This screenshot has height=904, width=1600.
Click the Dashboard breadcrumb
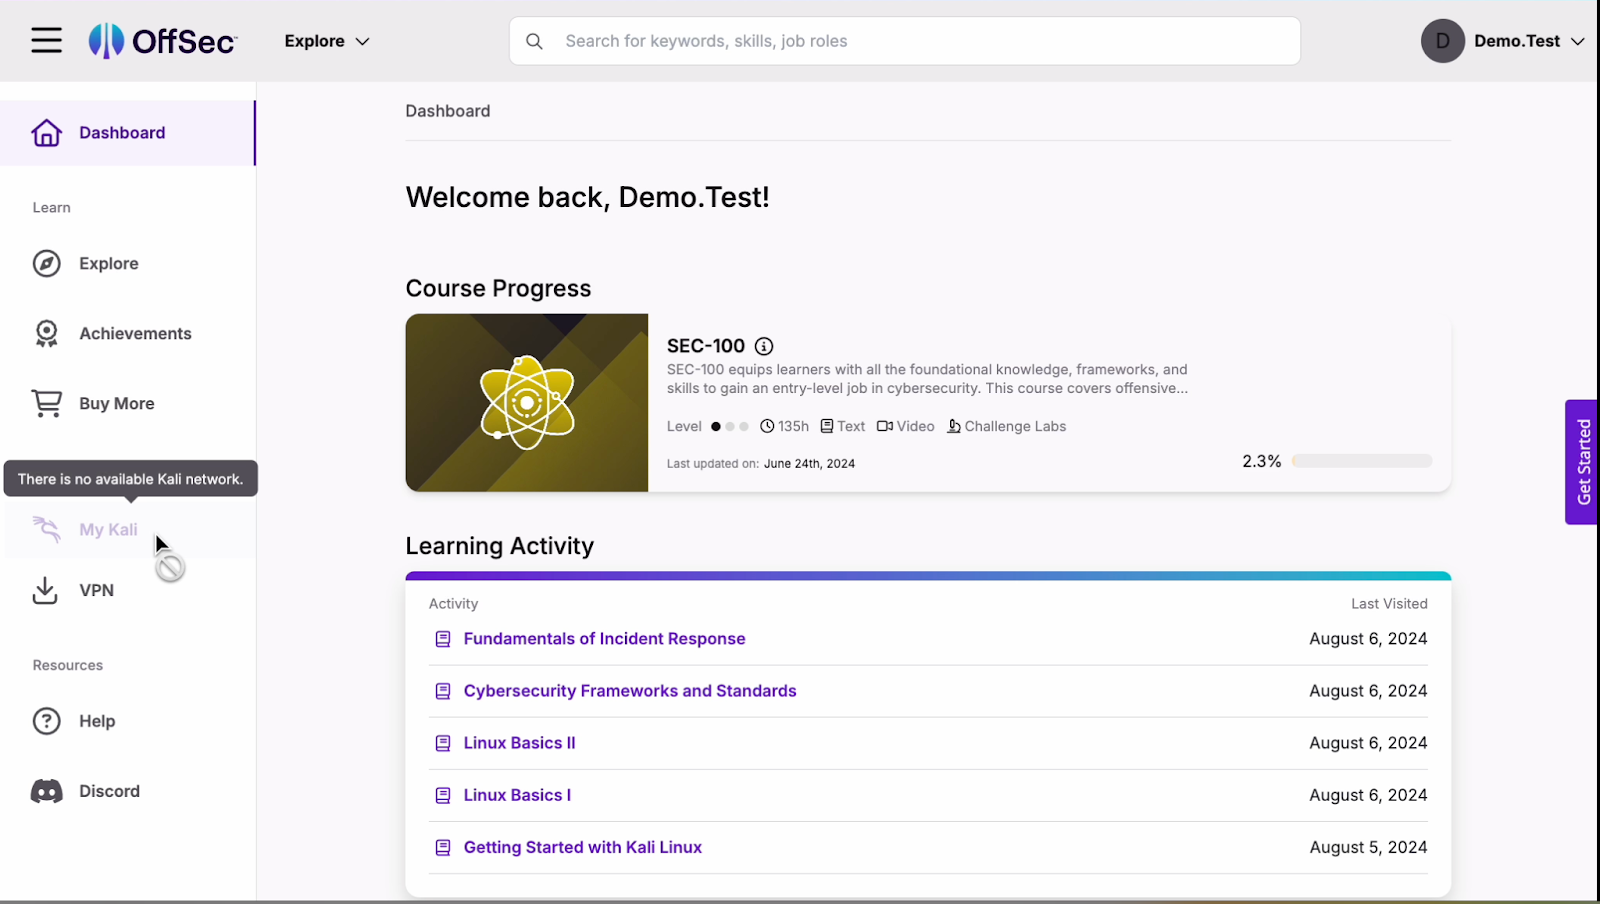pos(447,110)
